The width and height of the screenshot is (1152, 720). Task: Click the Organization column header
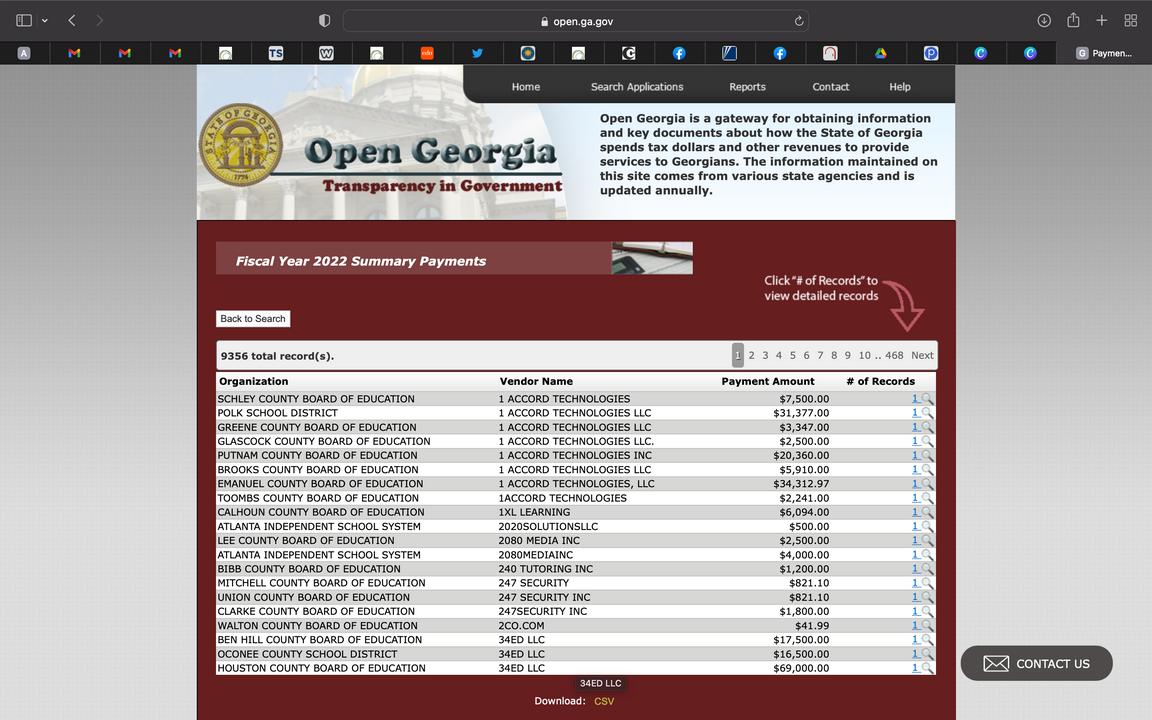(x=253, y=381)
